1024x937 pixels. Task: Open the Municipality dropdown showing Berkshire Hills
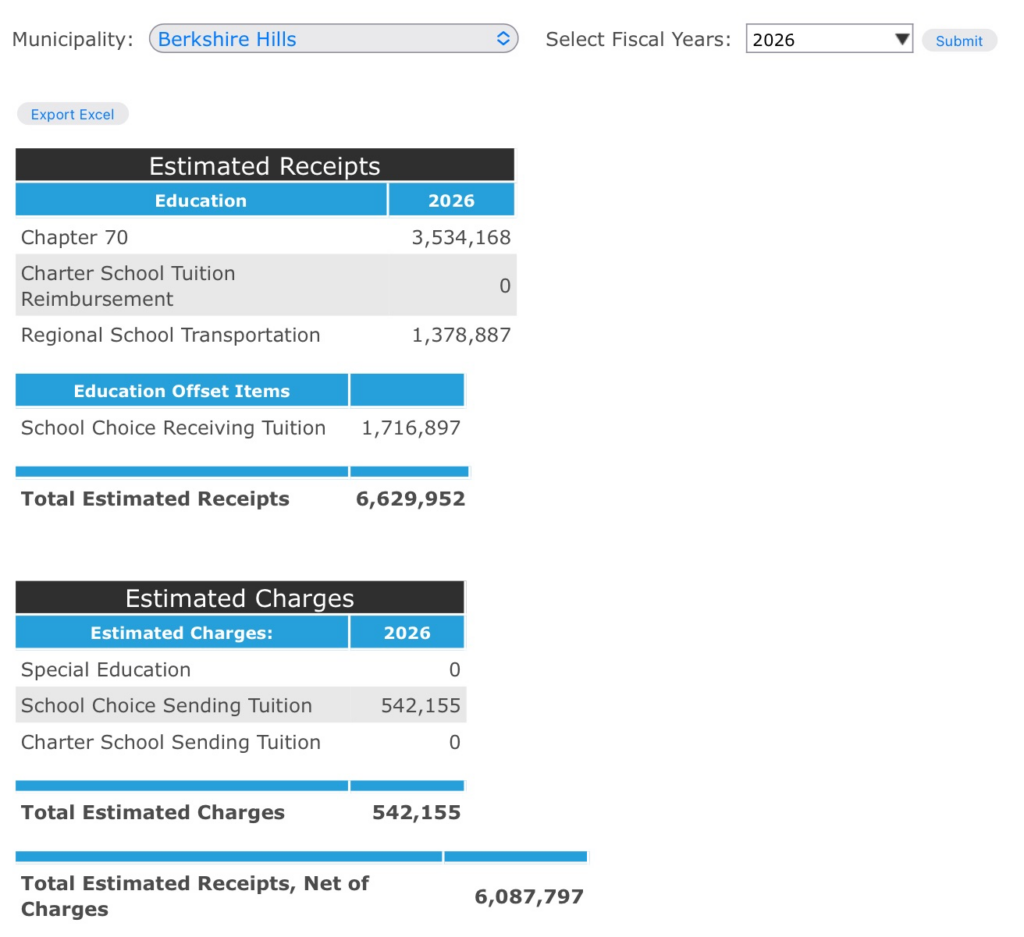click(x=333, y=40)
